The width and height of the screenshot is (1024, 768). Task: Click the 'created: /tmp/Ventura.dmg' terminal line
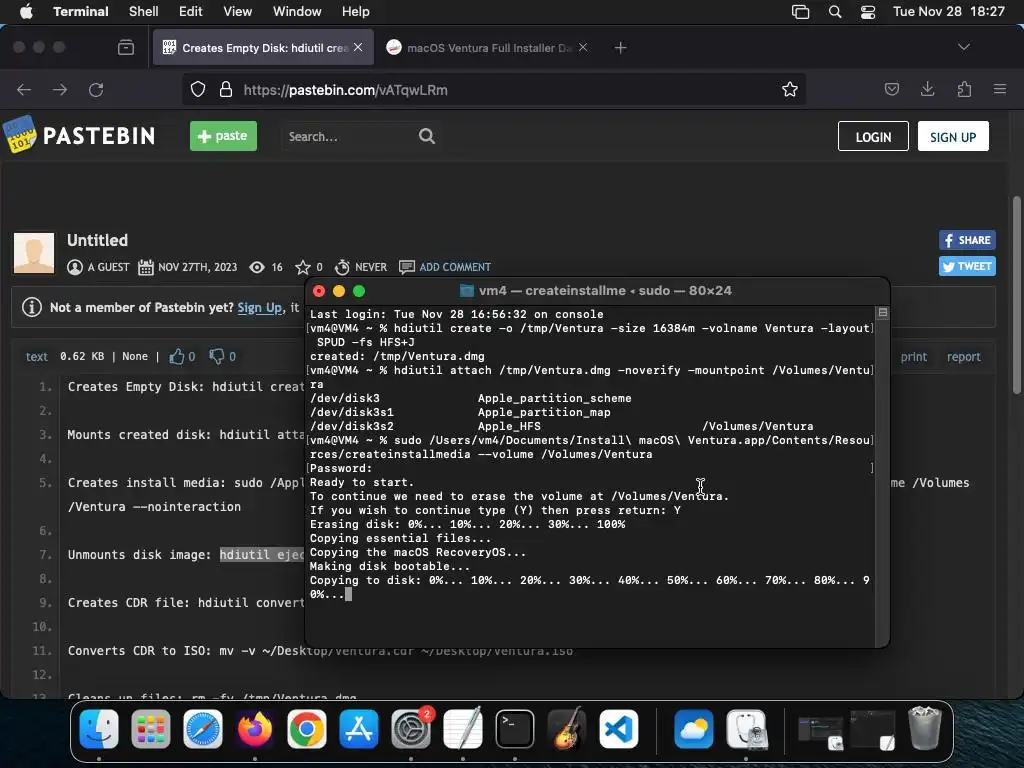(x=397, y=356)
